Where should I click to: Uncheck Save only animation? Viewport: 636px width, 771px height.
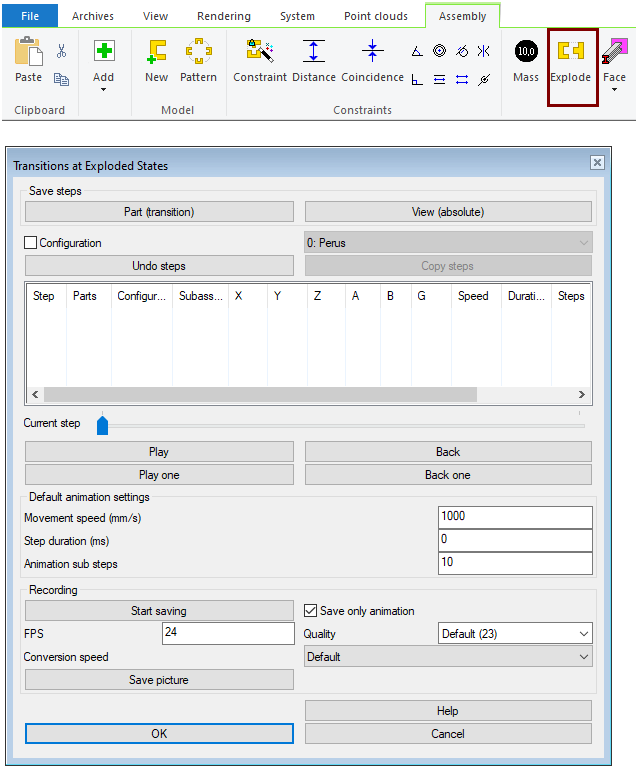coord(311,611)
